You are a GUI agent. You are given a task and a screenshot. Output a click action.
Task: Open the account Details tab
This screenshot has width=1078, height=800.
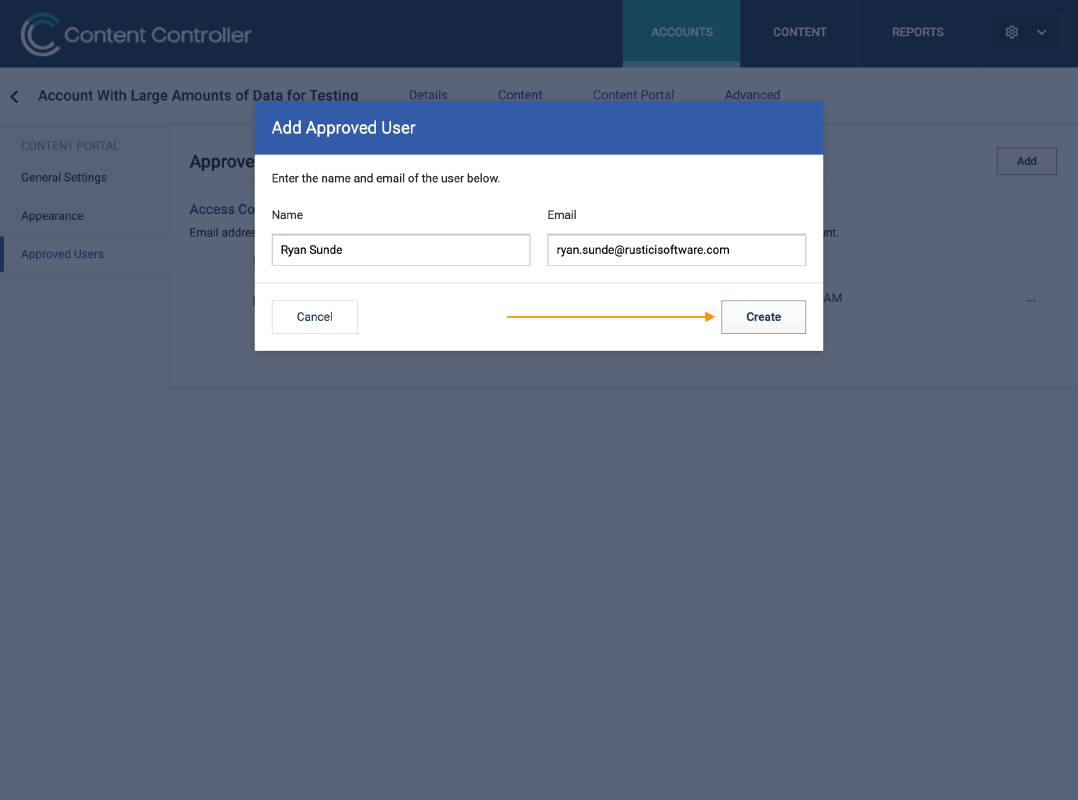coord(428,95)
